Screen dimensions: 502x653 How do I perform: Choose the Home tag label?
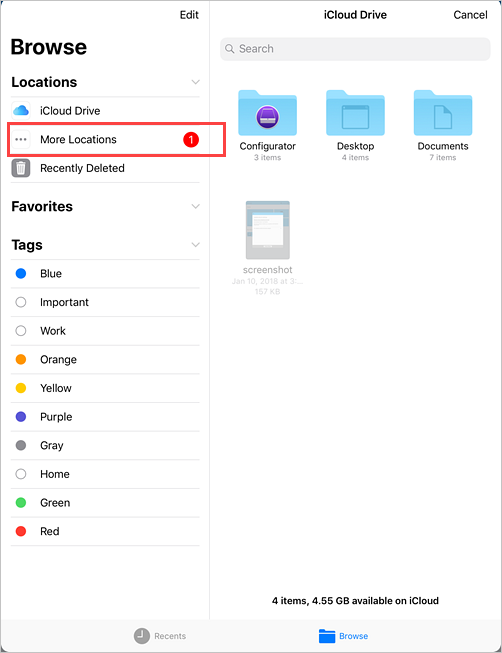point(55,474)
